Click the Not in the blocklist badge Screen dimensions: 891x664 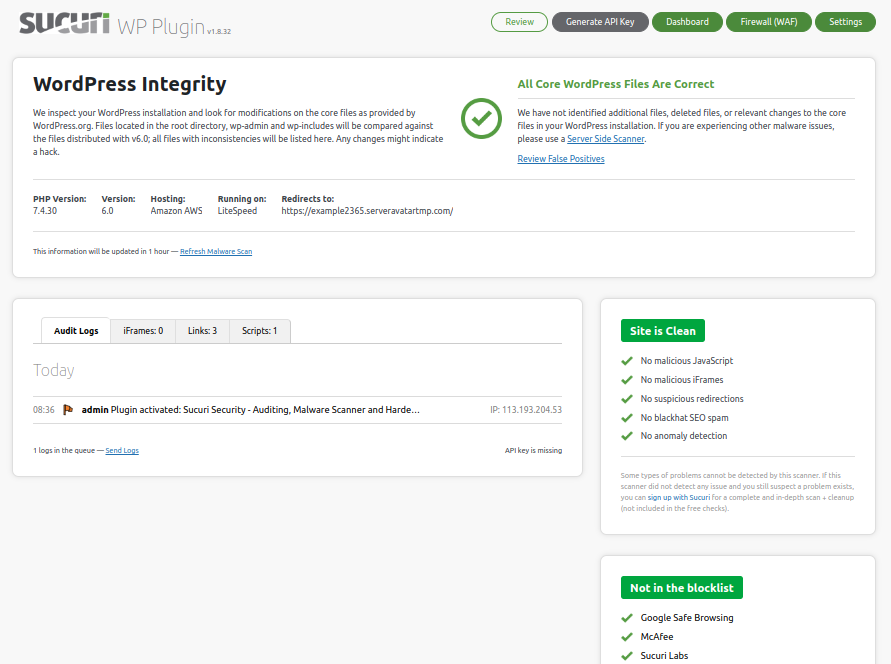[x=682, y=588]
